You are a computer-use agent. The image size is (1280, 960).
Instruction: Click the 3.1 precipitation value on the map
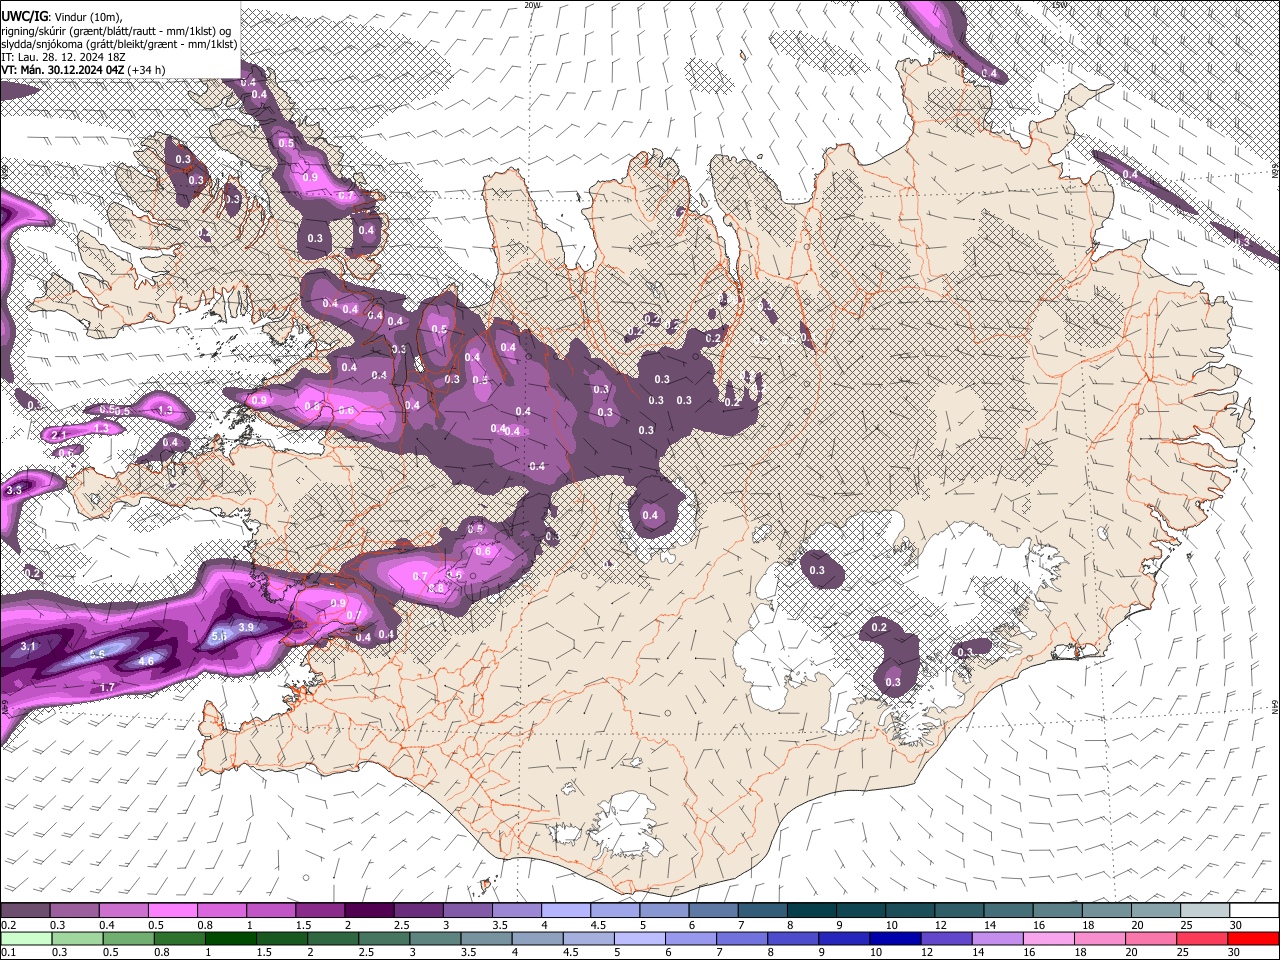(x=29, y=647)
